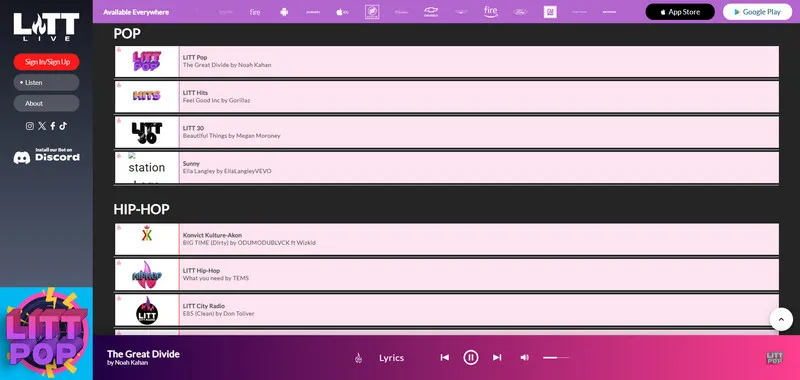Select 'BIG TIME (Dirty) by ODUMODUBLVCK ft Wizkid' text
Image resolution: width=800 pixels, height=380 pixels.
[x=249, y=243]
